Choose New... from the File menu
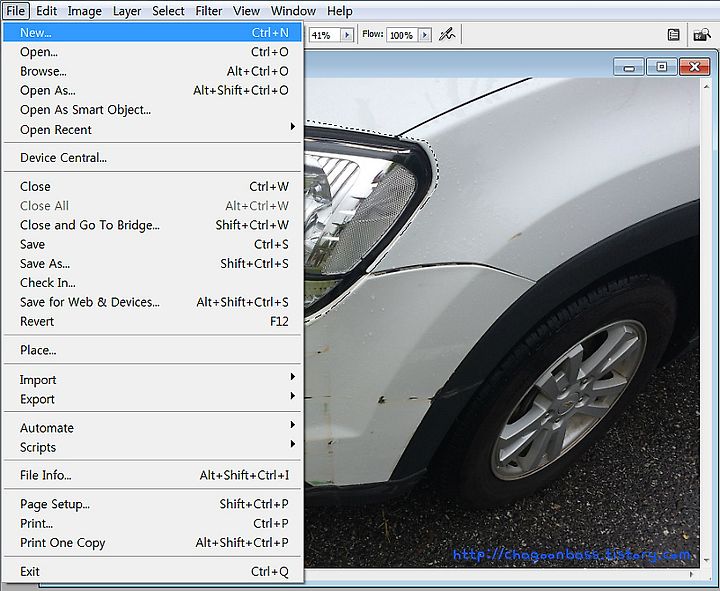 tap(152, 33)
